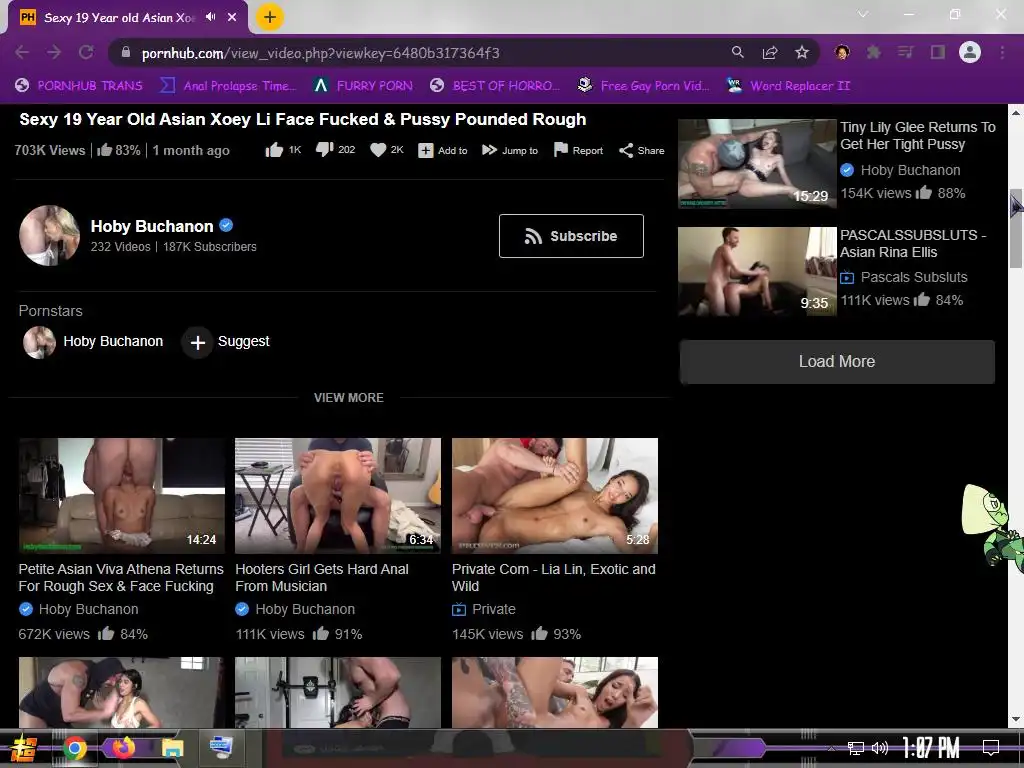Subscribe to the Hoby Buchanon channel
This screenshot has width=1024, height=768.
(x=571, y=236)
